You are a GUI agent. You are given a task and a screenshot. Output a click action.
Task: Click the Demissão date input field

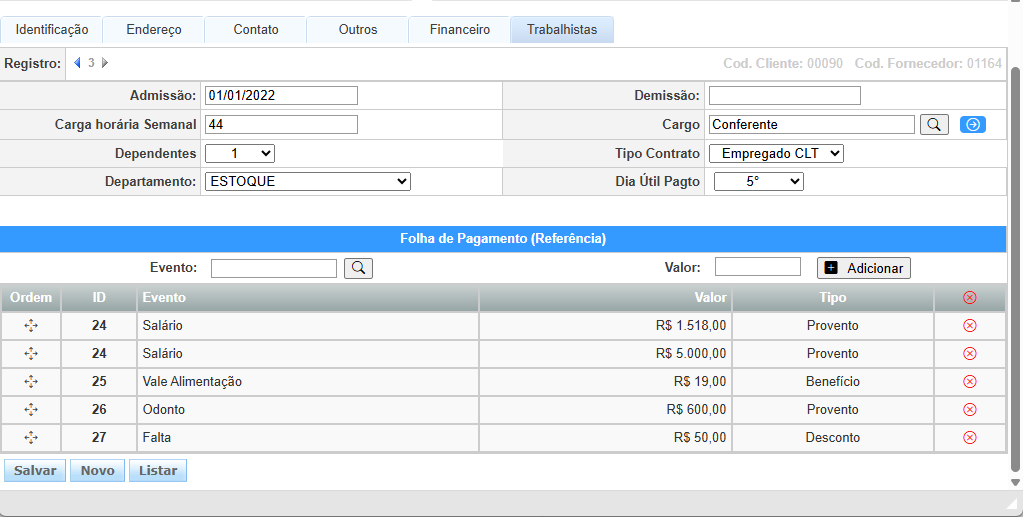pyautogui.click(x=784, y=96)
